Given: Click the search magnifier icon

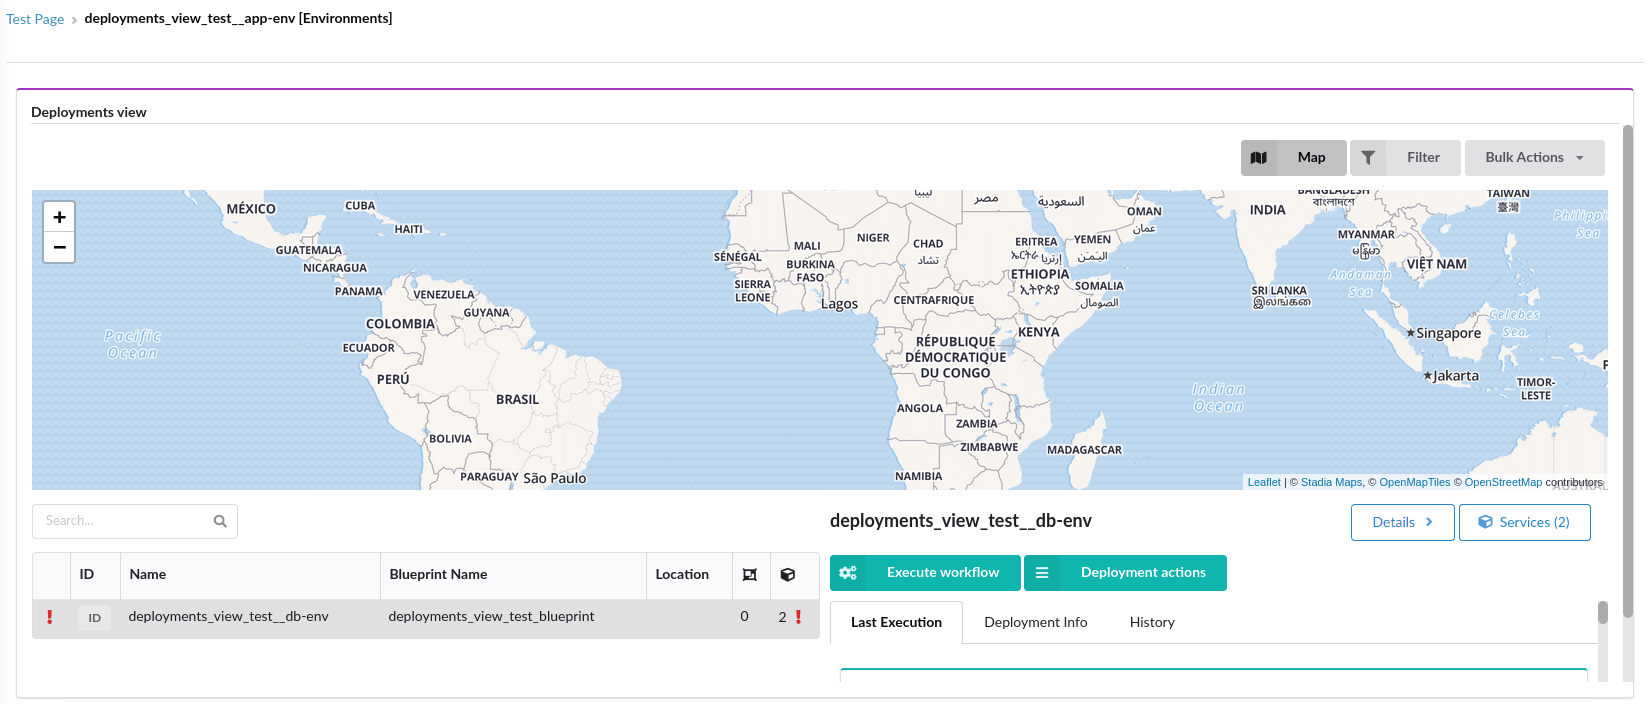Looking at the screenshot, I should tap(220, 521).
